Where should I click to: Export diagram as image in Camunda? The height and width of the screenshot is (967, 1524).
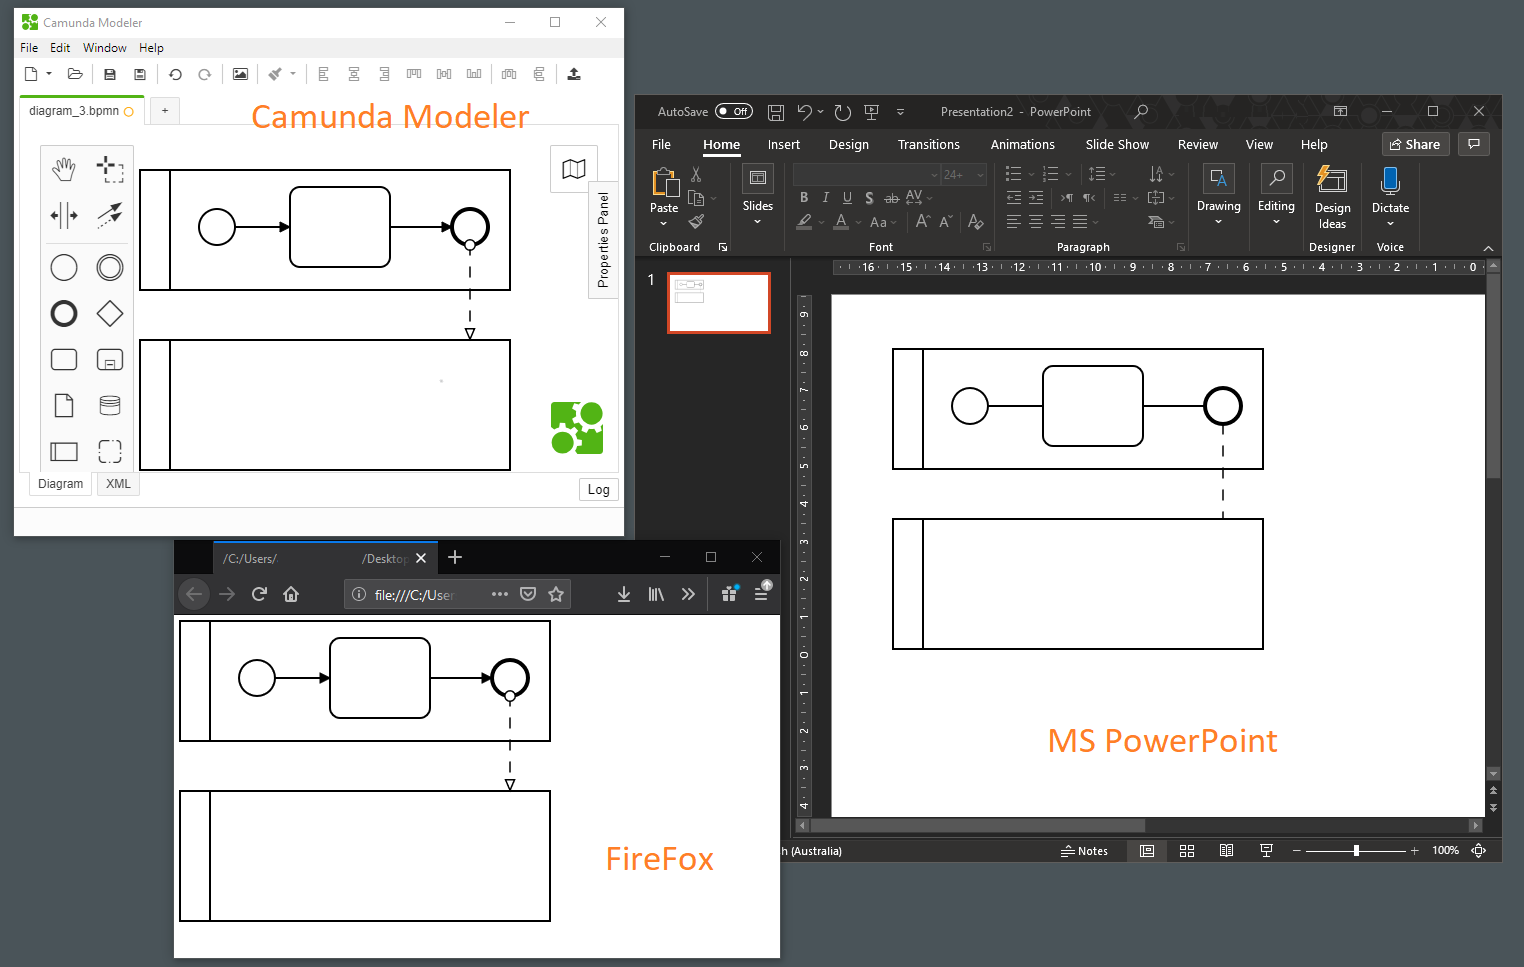240,74
